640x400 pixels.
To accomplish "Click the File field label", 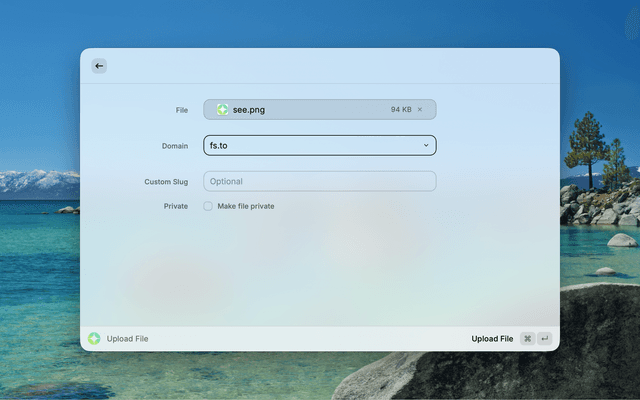I will pos(181,110).
